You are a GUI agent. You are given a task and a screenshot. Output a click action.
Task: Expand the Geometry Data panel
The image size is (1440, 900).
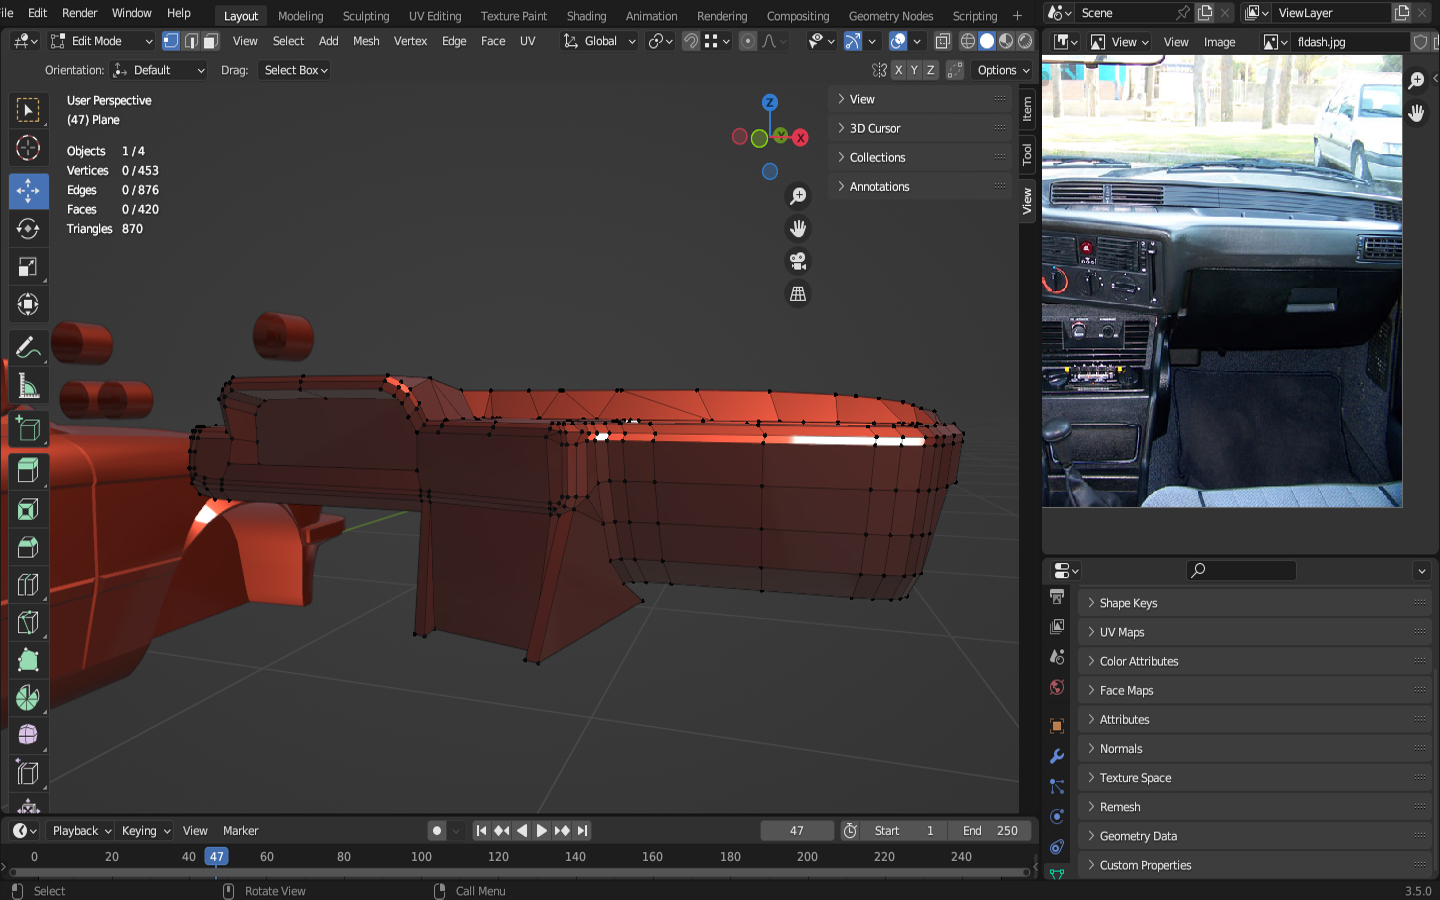pyautogui.click(x=1254, y=836)
